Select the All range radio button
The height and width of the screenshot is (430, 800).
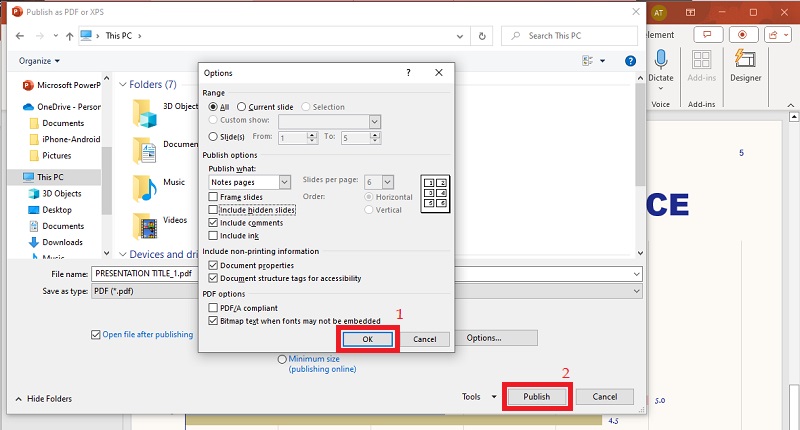(x=213, y=107)
